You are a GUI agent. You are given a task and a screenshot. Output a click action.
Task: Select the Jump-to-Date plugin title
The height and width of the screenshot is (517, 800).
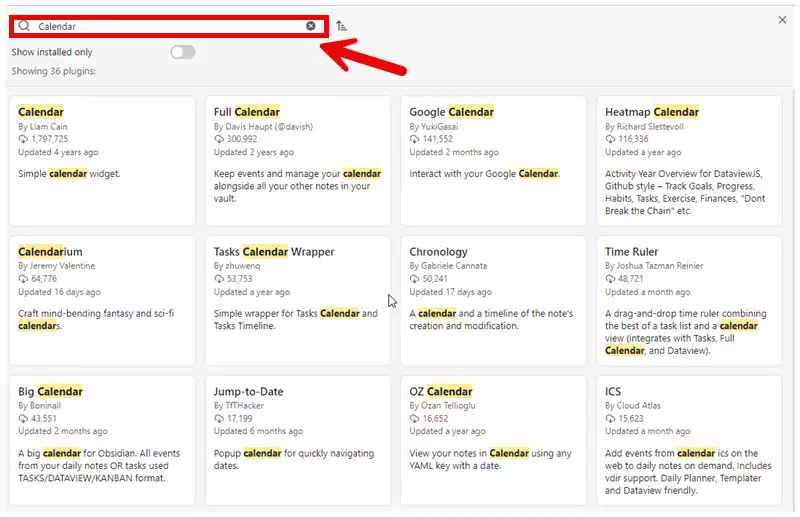pyautogui.click(x=248, y=391)
